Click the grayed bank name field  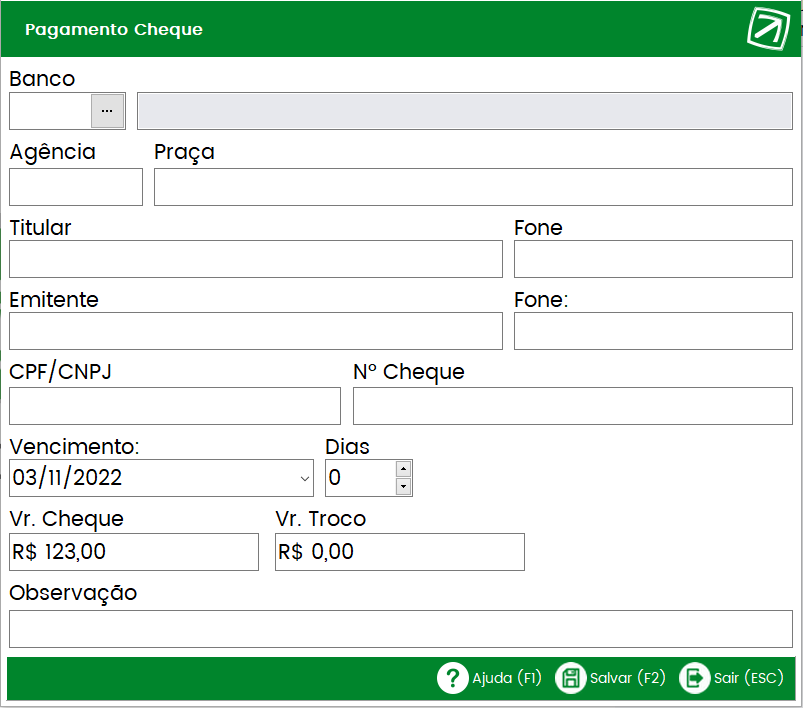tap(464, 111)
